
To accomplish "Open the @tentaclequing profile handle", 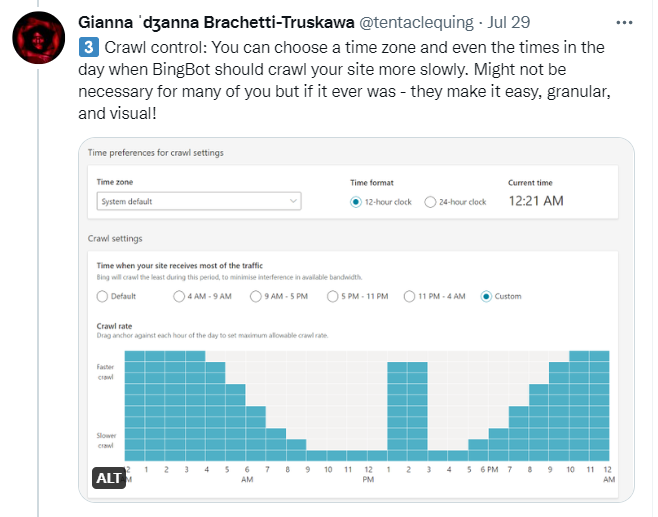I will [416, 22].
